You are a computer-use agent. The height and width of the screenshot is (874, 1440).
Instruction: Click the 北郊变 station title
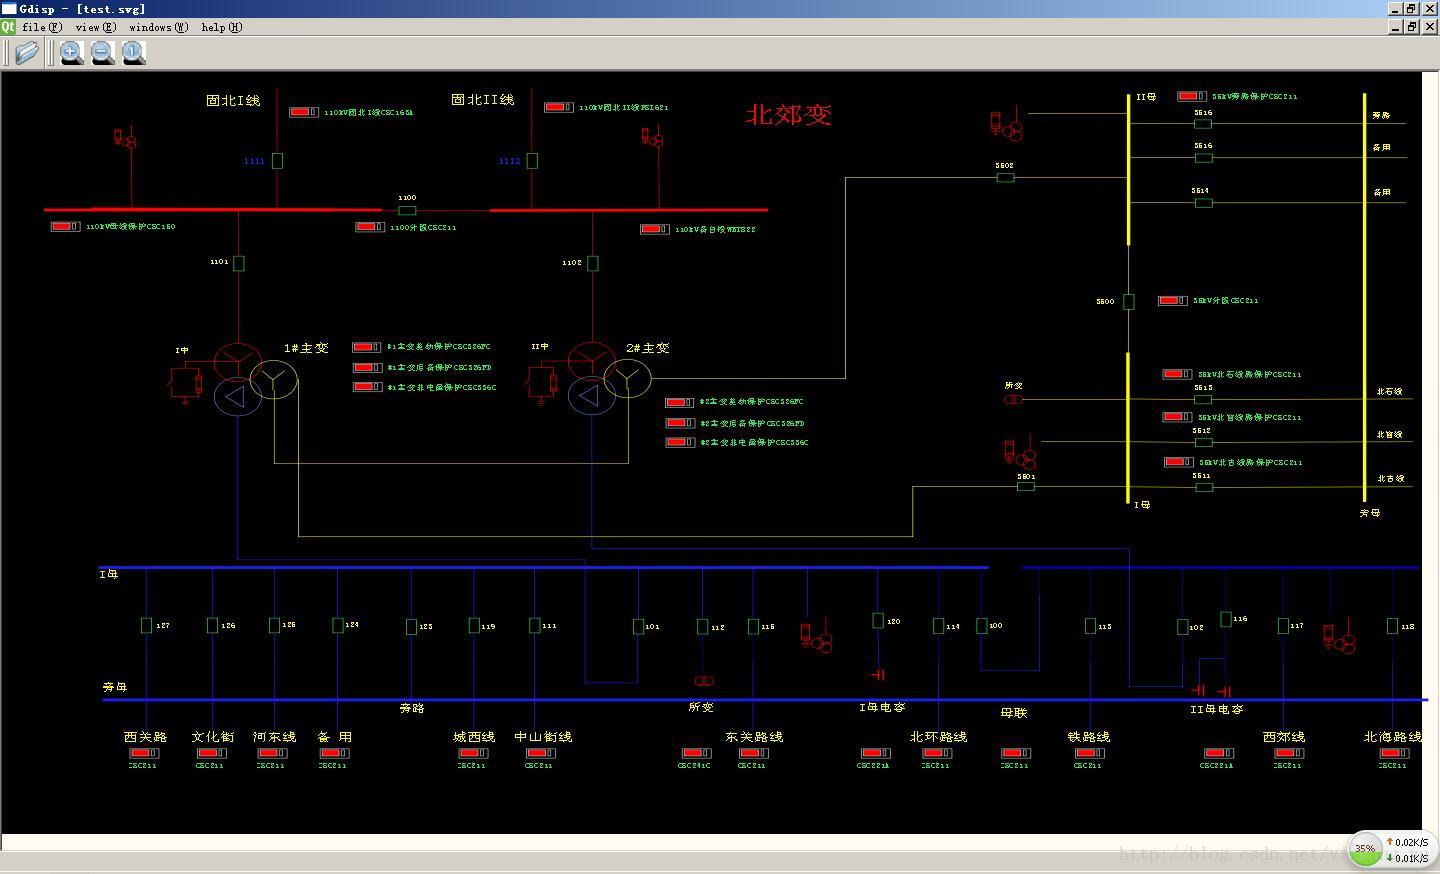(789, 114)
